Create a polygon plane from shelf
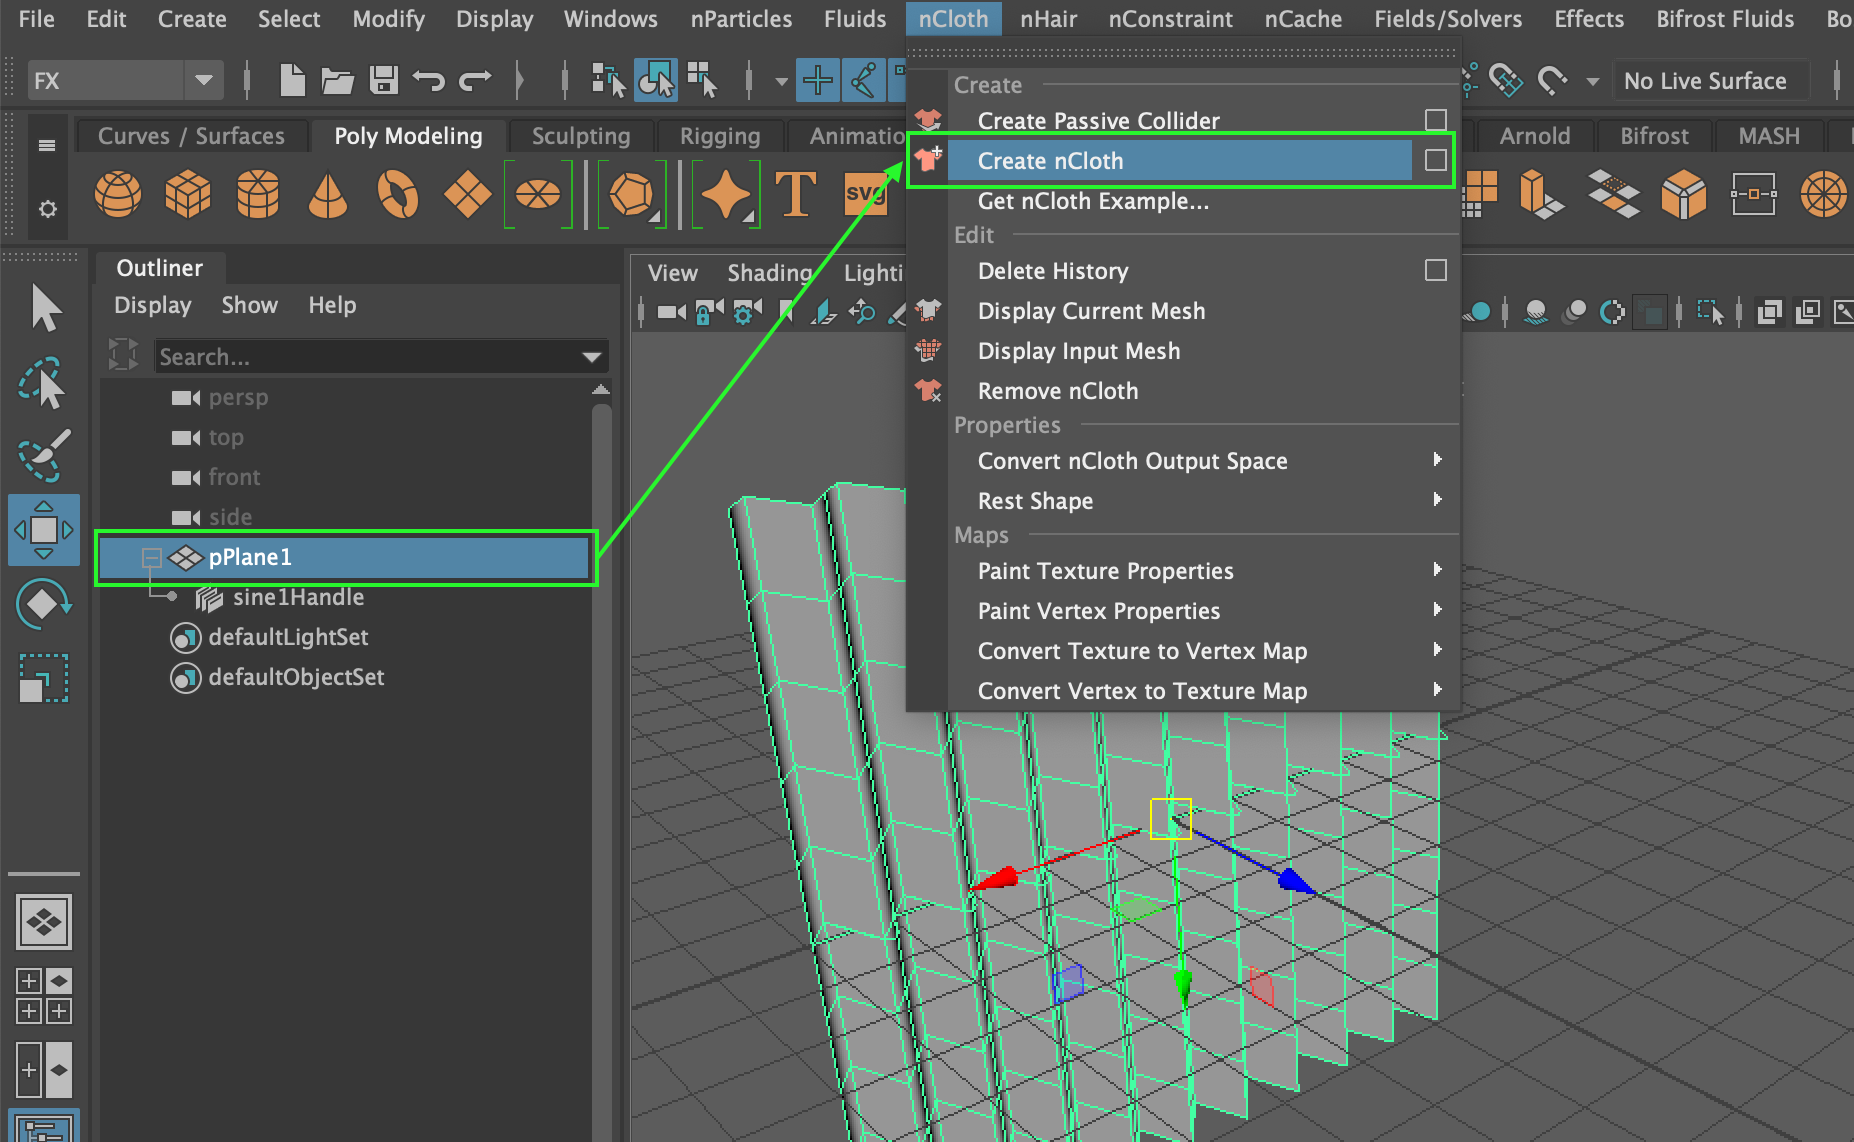The image size is (1854, 1142). pyautogui.click(x=467, y=194)
